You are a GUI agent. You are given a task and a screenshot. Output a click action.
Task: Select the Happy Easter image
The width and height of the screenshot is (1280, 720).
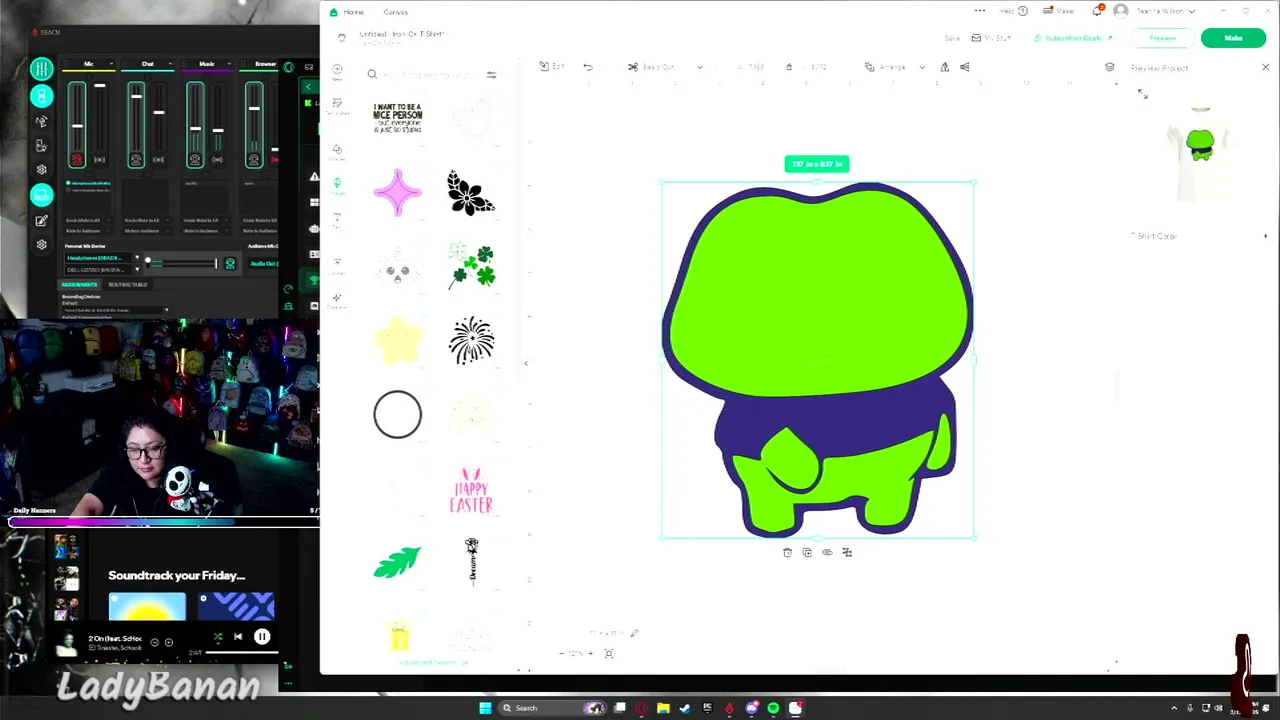(471, 490)
